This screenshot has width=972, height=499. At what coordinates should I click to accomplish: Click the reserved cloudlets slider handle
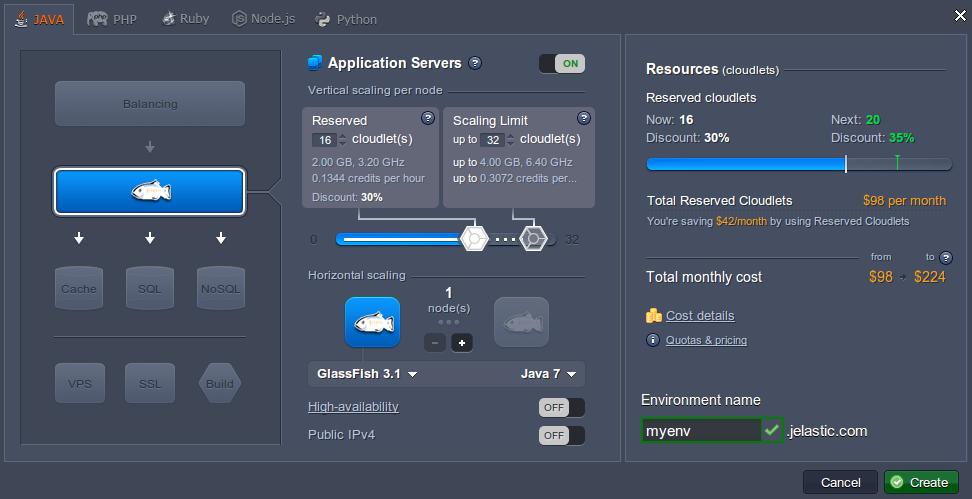click(474, 239)
